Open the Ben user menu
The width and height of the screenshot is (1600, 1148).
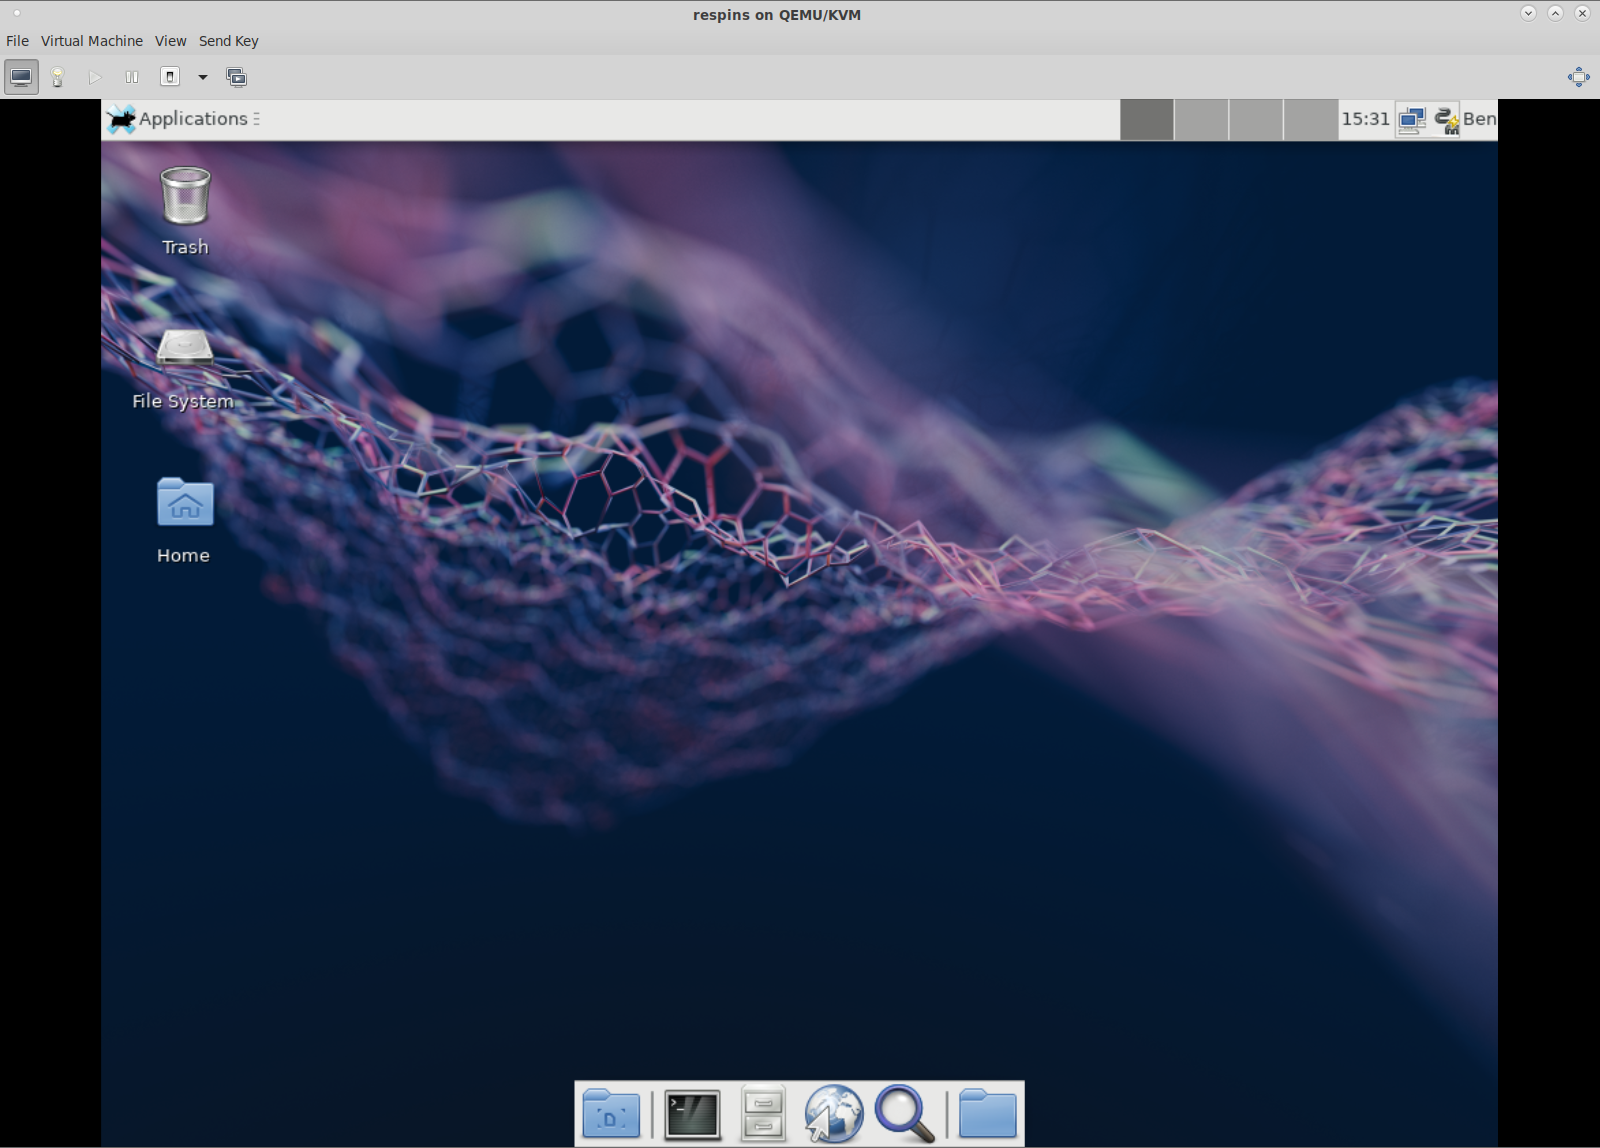click(x=1479, y=119)
